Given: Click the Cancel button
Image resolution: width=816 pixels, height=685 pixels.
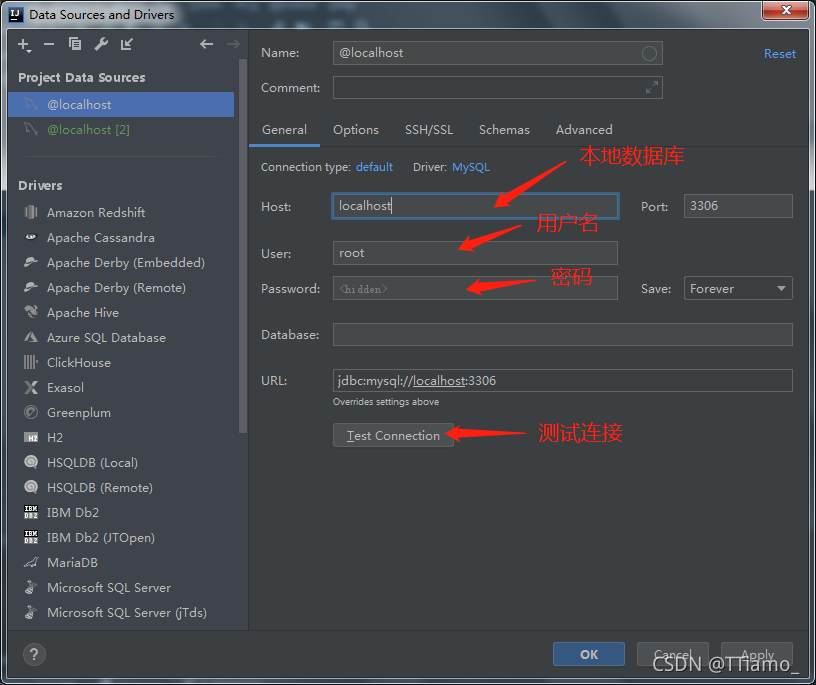Looking at the screenshot, I should 673,654.
